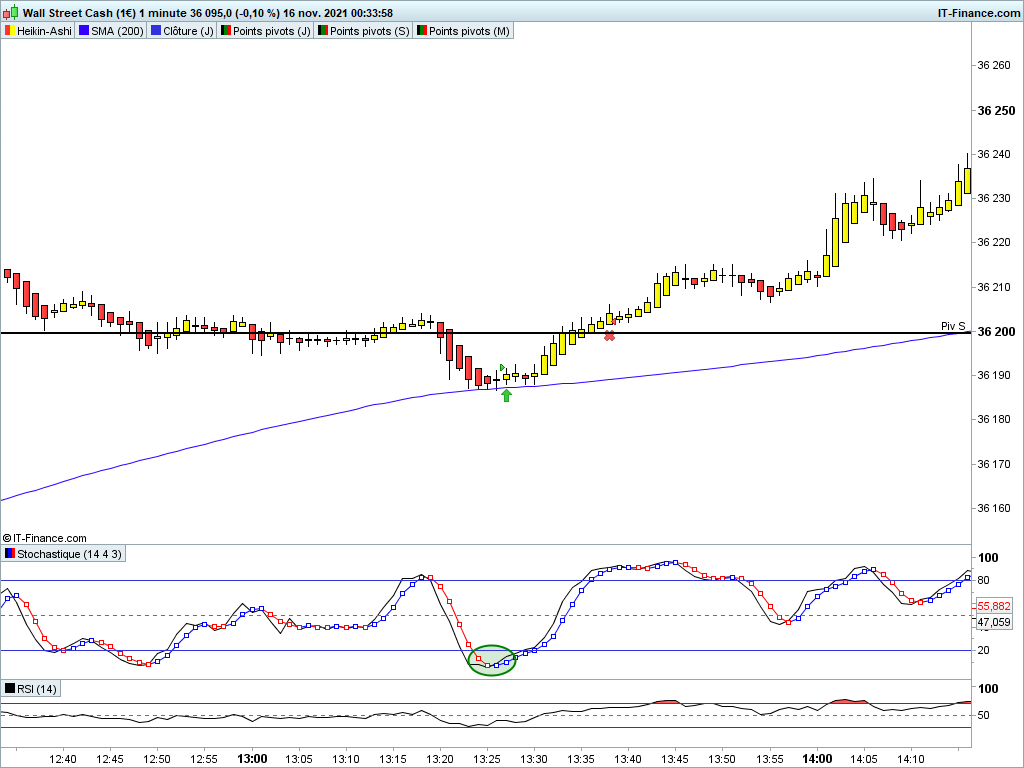Image resolution: width=1024 pixels, height=768 pixels.
Task: Click the black RSI color icon
Action: 10,688
